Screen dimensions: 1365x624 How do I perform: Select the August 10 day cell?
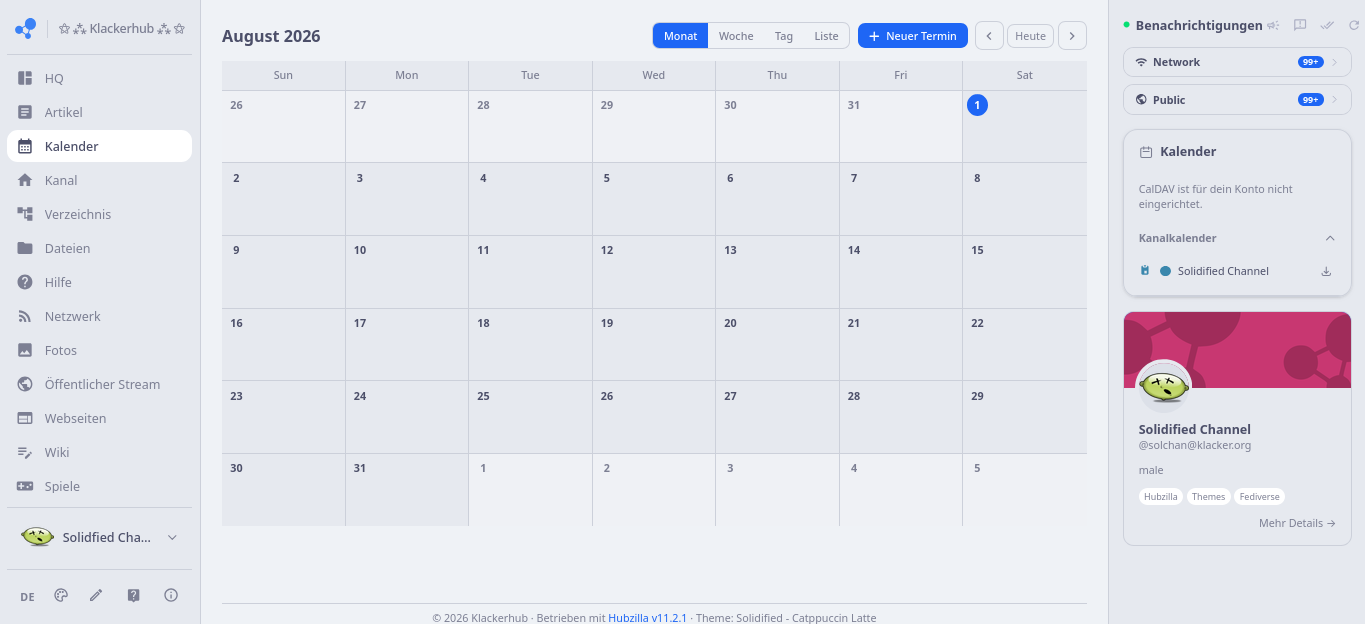click(x=407, y=272)
